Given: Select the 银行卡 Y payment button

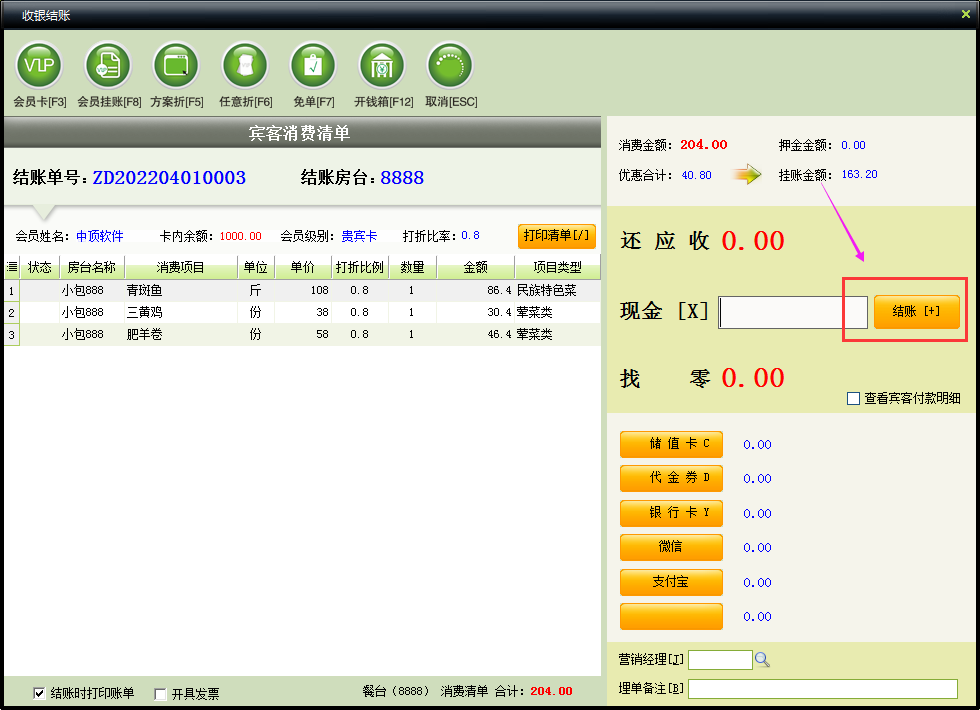Looking at the screenshot, I should pyautogui.click(x=671, y=512).
